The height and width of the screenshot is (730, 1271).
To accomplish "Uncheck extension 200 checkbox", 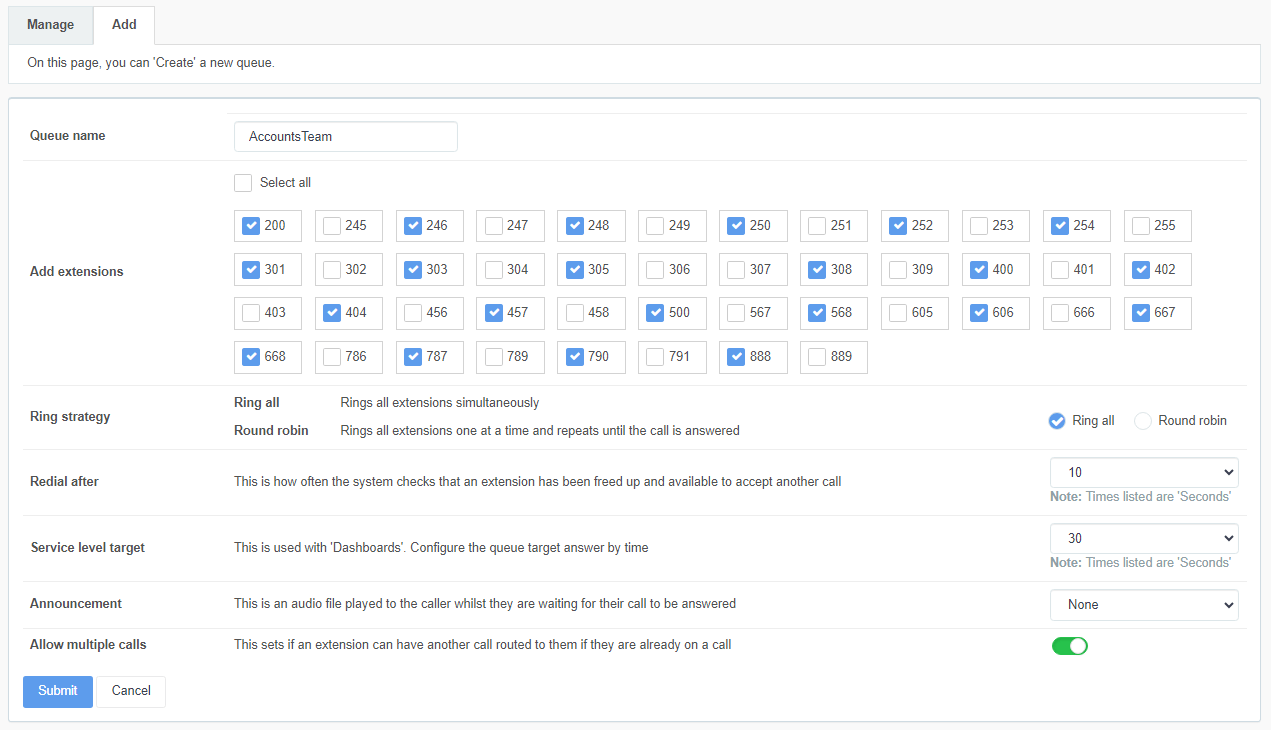I will click(x=251, y=226).
